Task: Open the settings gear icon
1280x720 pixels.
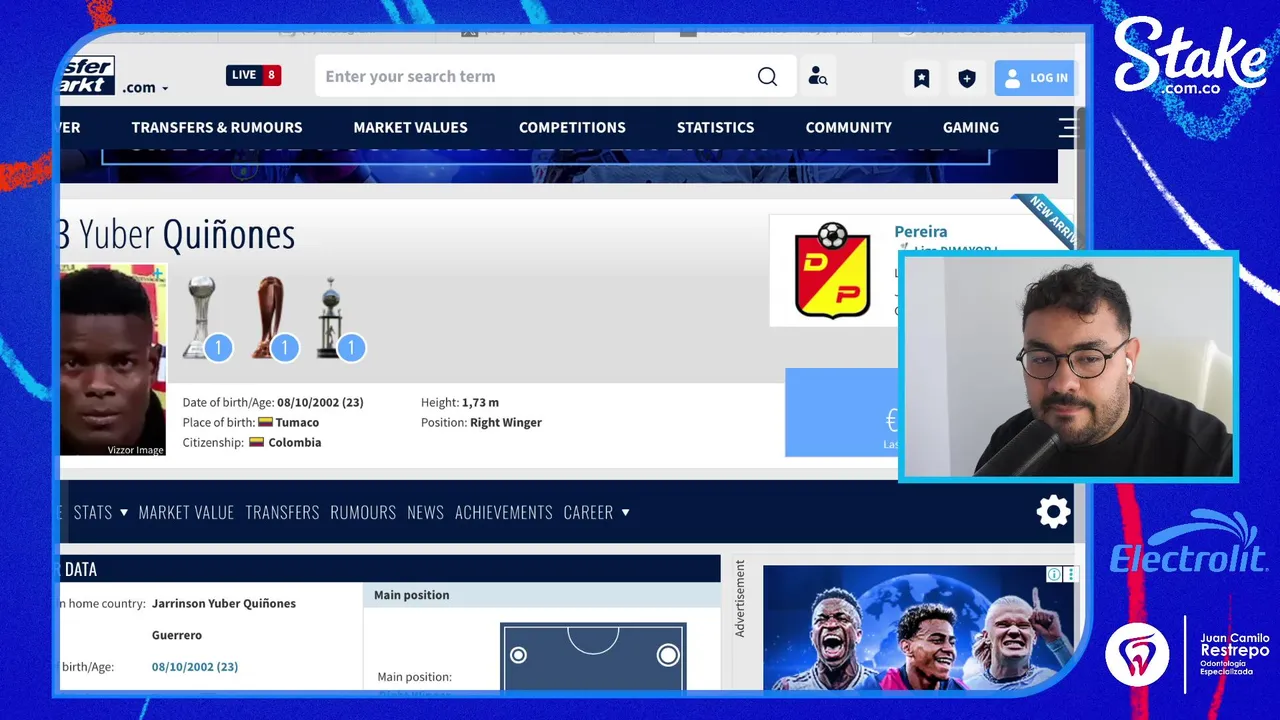Action: [1053, 512]
